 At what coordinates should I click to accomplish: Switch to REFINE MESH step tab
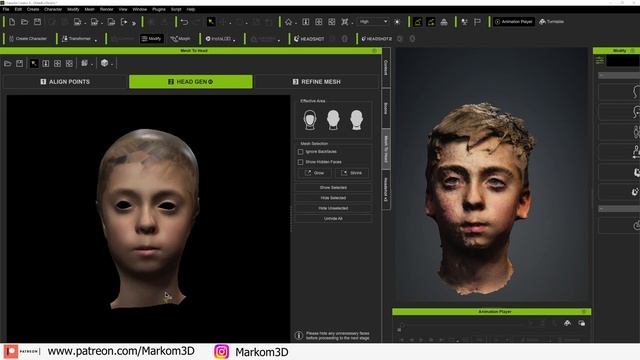coord(316,82)
